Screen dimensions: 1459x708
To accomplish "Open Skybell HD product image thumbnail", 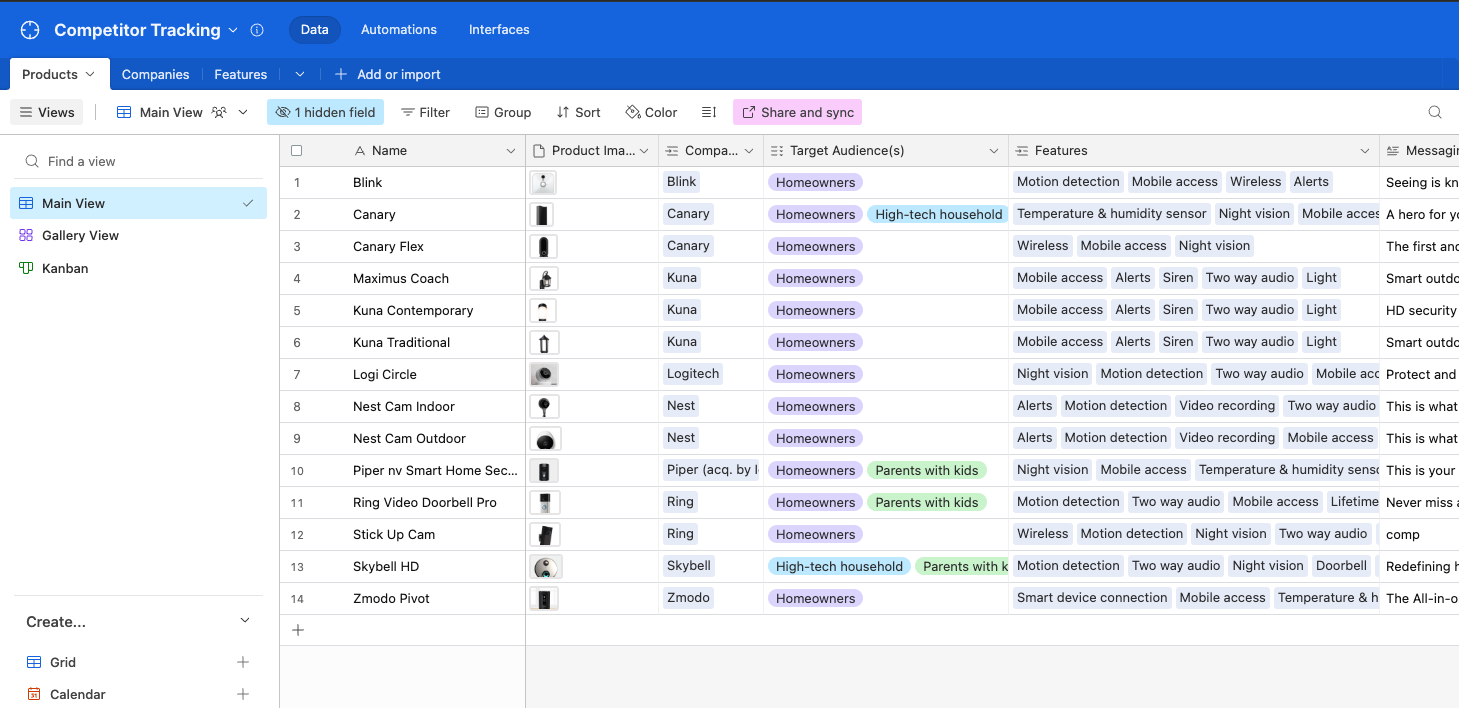I will tap(546, 566).
